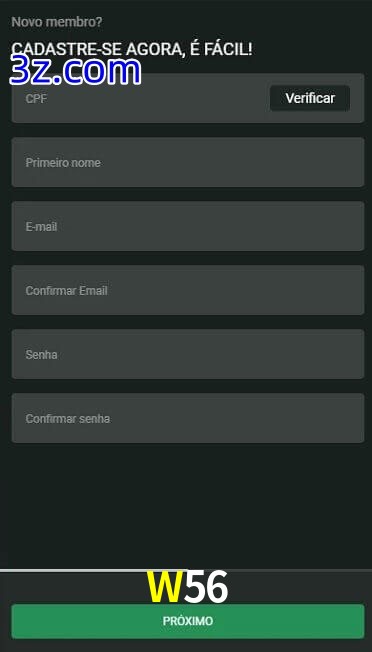Image resolution: width=372 pixels, height=652 pixels.
Task: Focus the Confirmar Email field
Action: click(188, 290)
